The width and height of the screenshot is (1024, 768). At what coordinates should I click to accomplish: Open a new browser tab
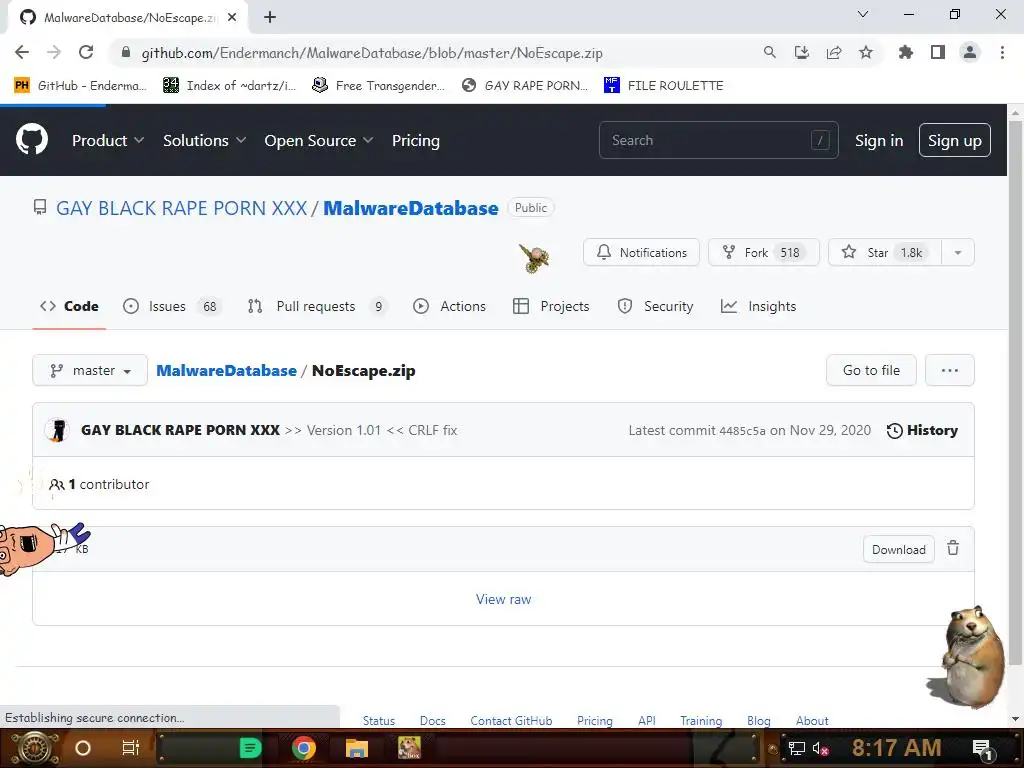coord(270,17)
